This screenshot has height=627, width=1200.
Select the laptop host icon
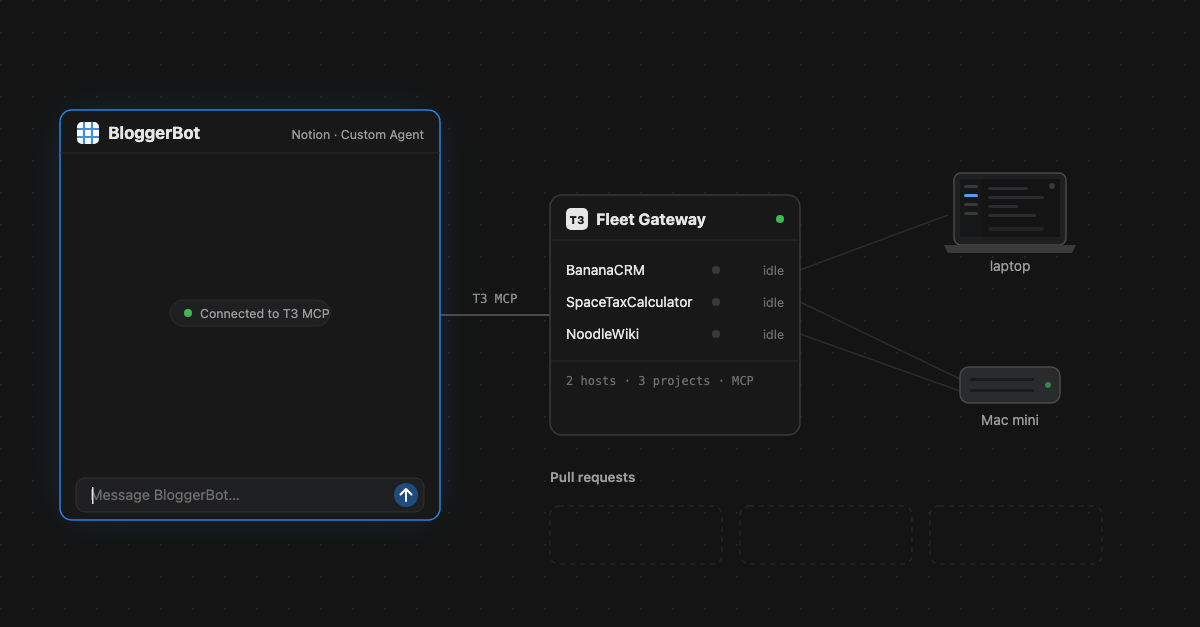[x=1010, y=213]
